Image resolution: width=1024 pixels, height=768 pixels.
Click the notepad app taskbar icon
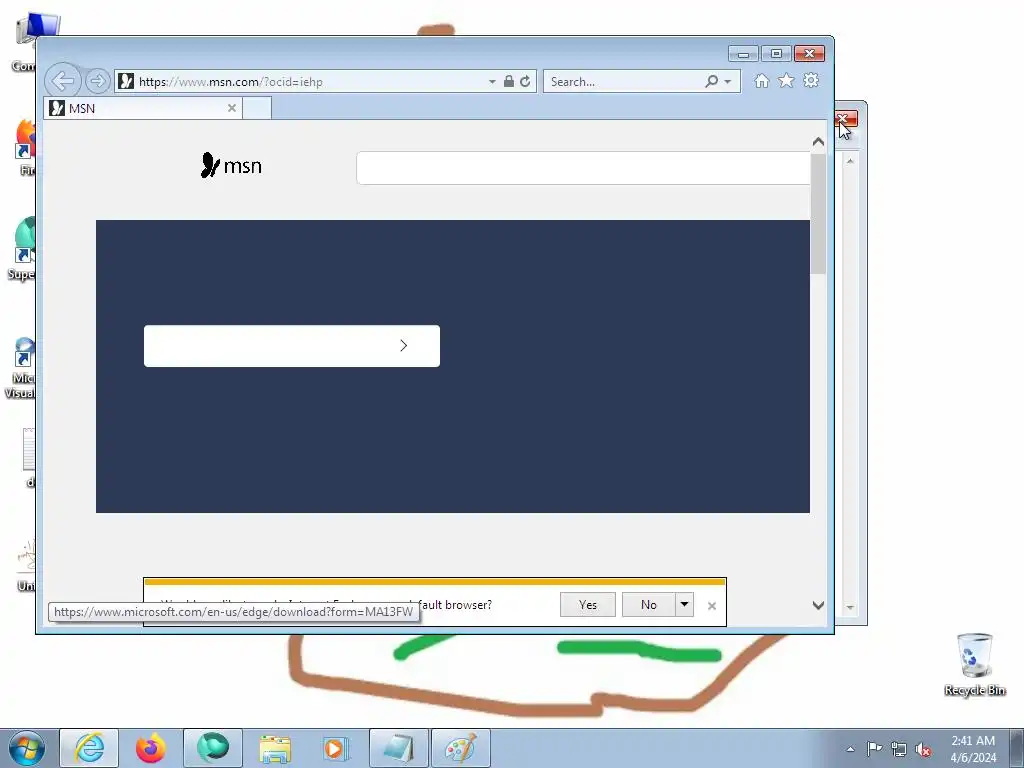coord(398,748)
